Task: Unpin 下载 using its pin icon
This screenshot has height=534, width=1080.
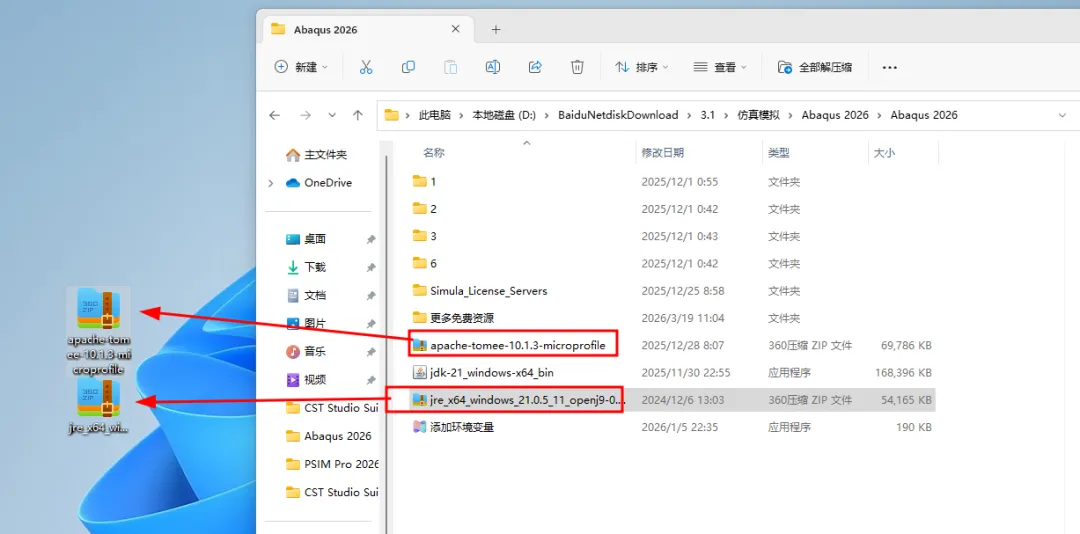Action: (371, 267)
